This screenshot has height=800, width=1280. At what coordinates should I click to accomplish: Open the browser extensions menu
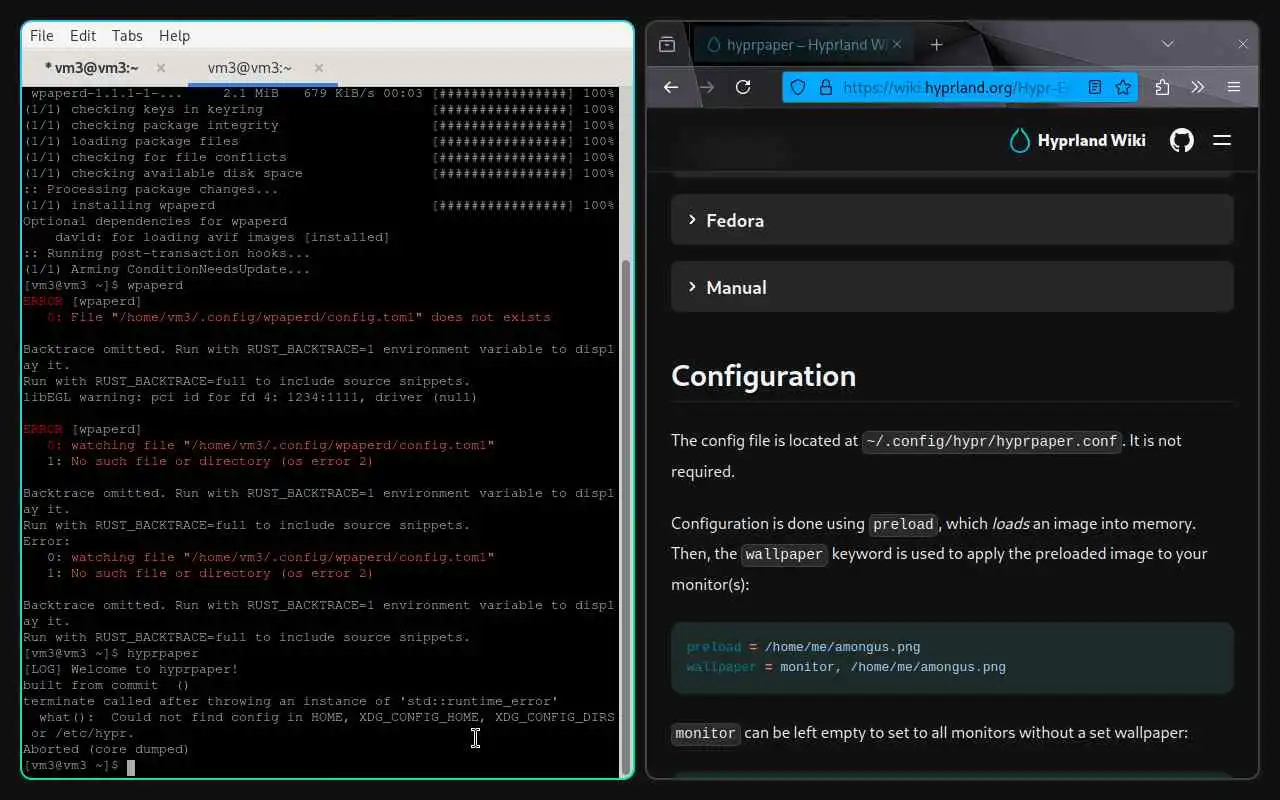[1162, 87]
